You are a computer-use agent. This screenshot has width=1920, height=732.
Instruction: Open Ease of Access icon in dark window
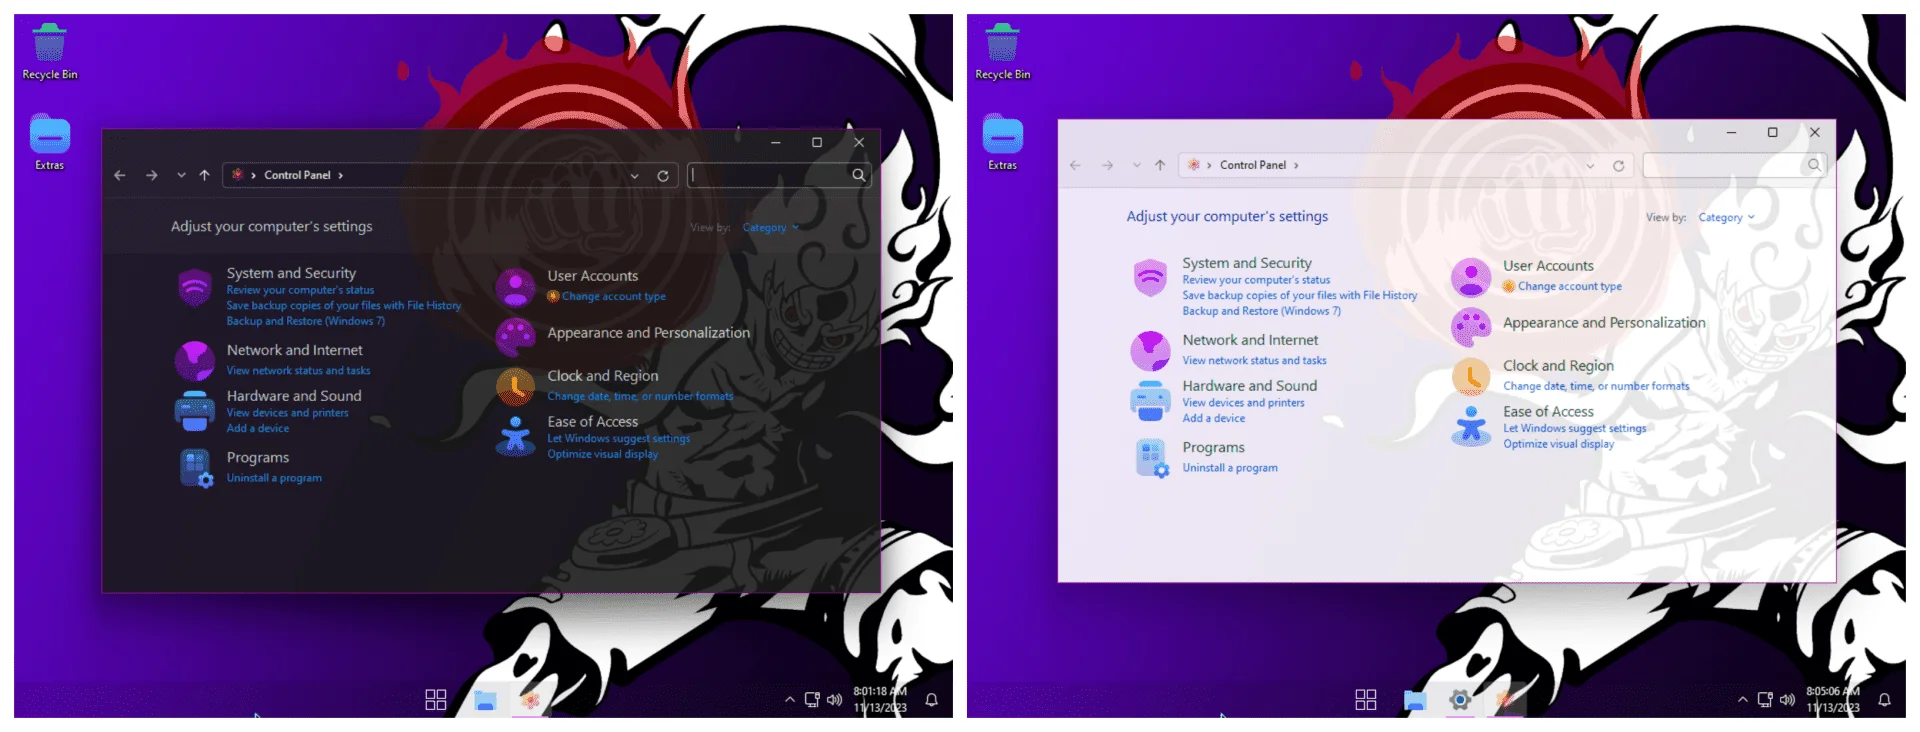point(516,436)
